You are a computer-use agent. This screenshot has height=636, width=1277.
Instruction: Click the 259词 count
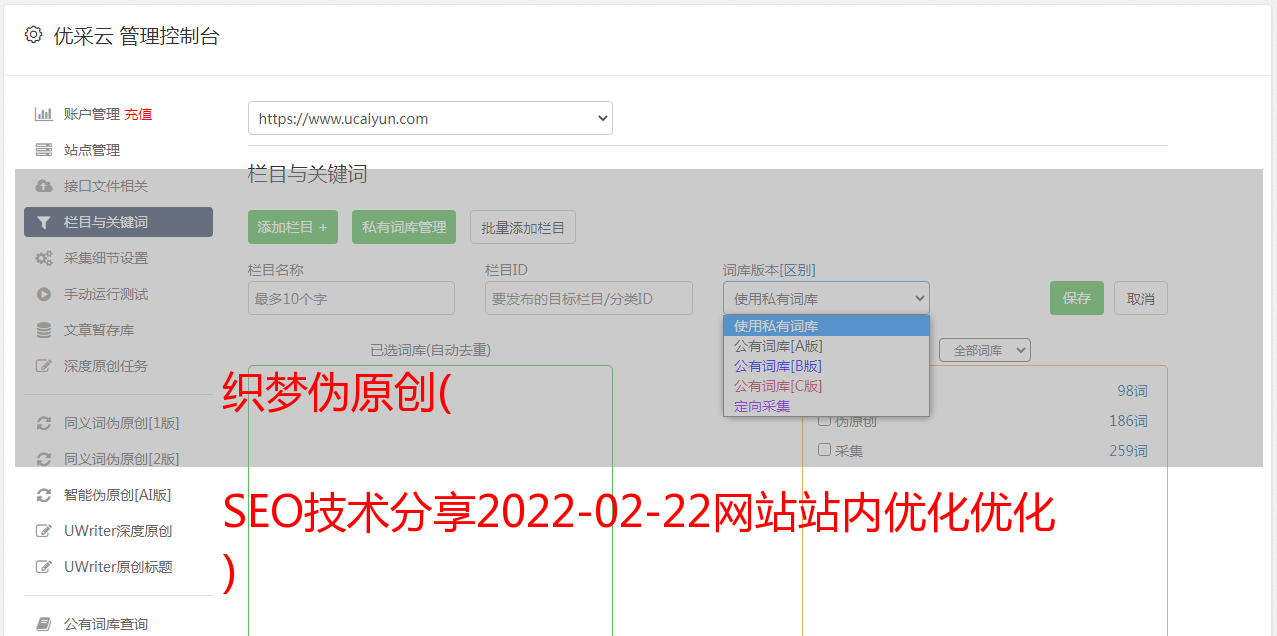pyautogui.click(x=1128, y=451)
